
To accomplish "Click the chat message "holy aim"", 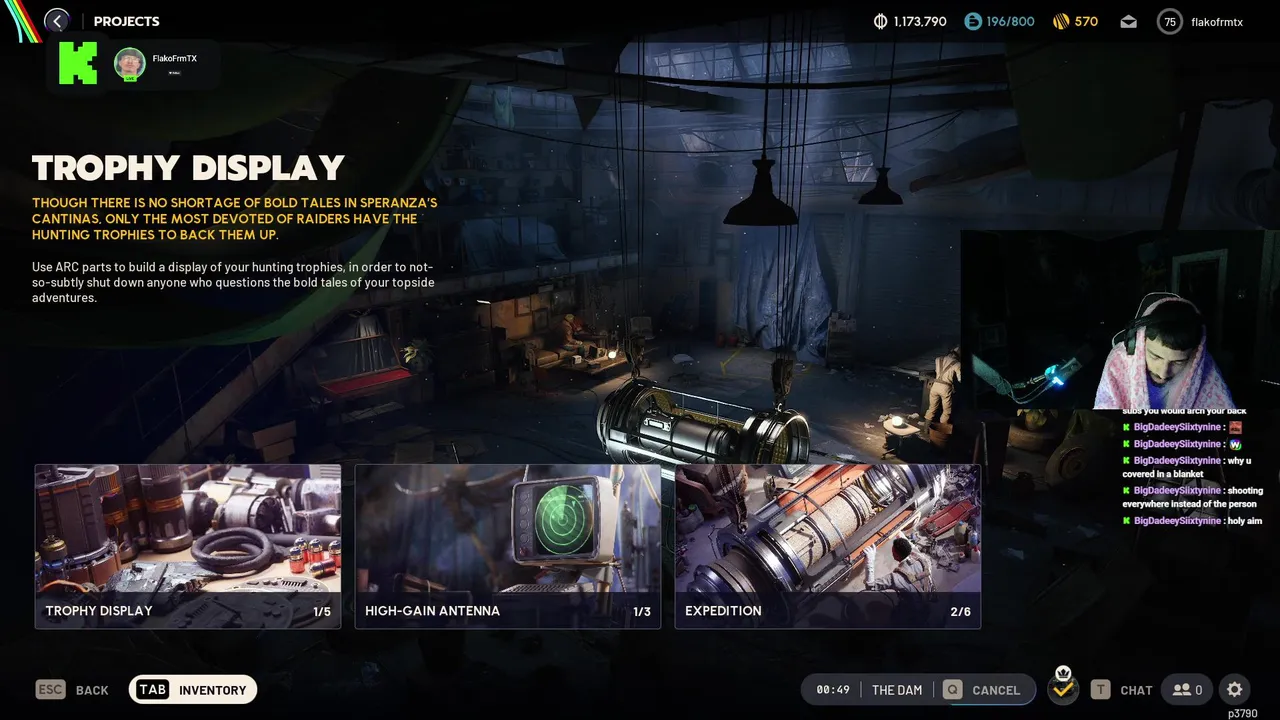I will [1244, 521].
